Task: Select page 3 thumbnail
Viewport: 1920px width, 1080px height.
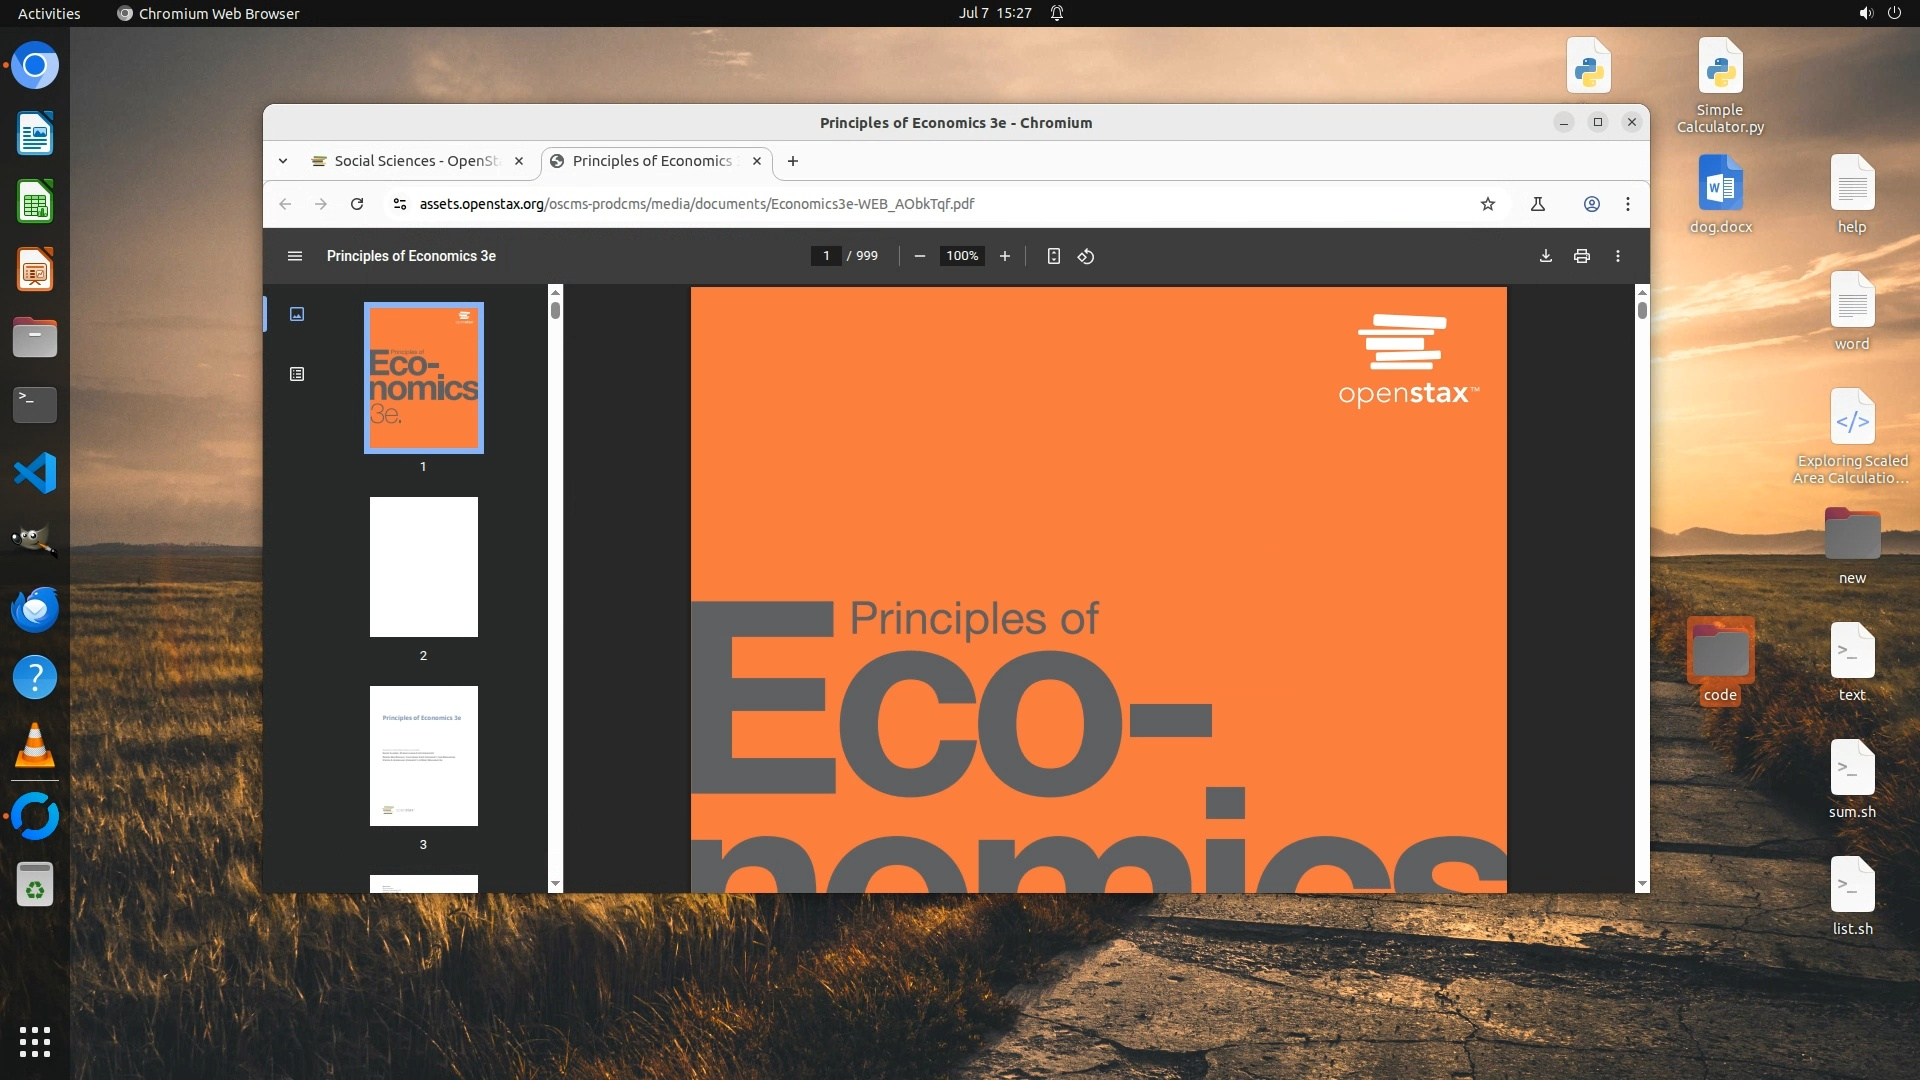Action: coord(423,756)
